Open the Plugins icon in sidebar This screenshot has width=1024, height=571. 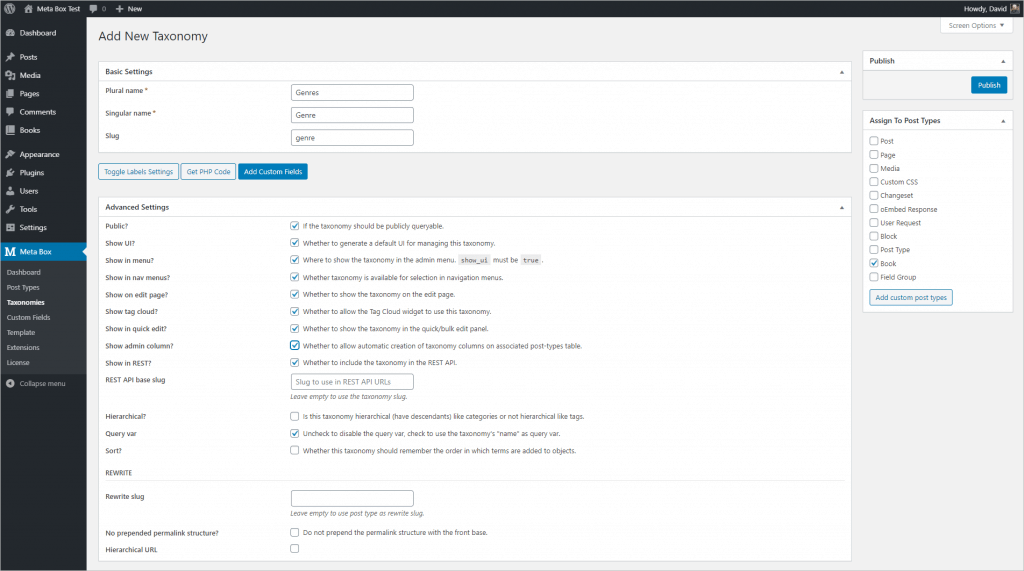click(x=9, y=172)
